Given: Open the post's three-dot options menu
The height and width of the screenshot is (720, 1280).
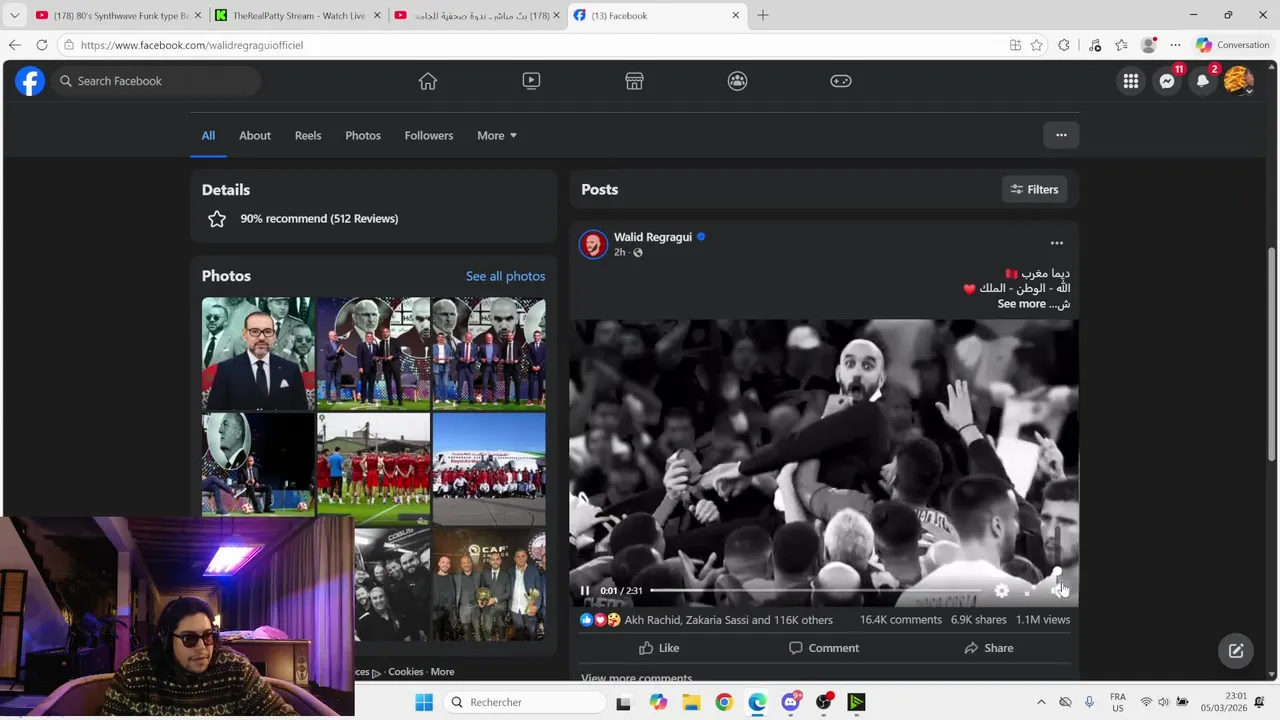Looking at the screenshot, I should click(1057, 243).
